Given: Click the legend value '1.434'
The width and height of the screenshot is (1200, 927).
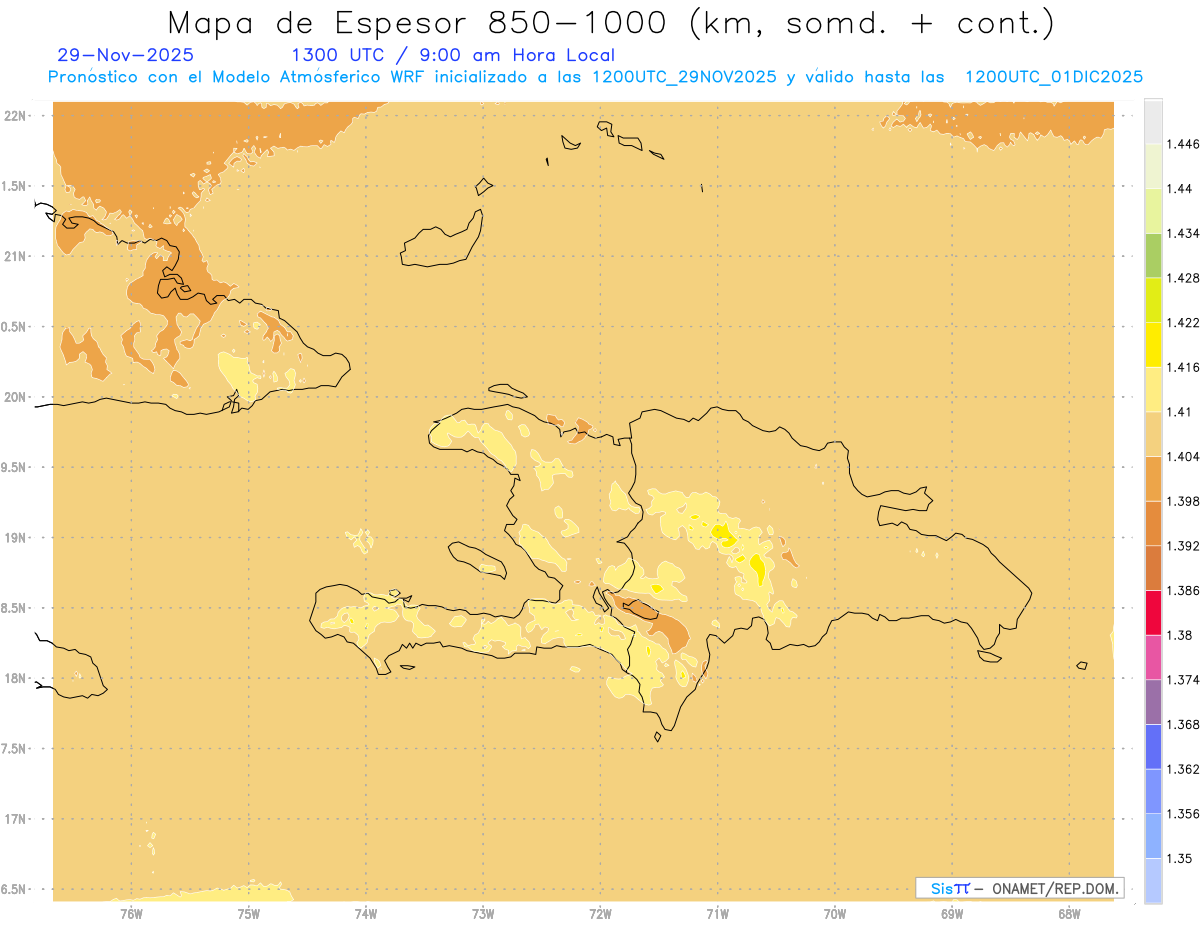Looking at the screenshot, I should click(x=1183, y=233).
